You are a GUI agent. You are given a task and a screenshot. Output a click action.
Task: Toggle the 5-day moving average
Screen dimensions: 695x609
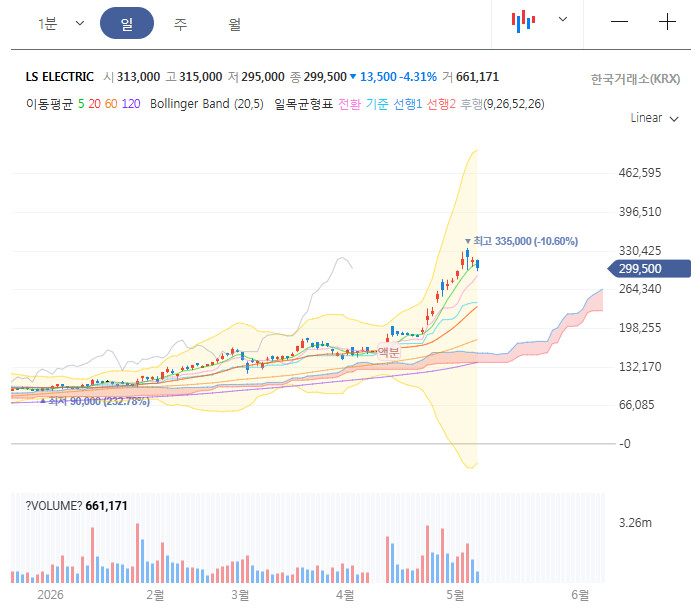[x=81, y=104]
